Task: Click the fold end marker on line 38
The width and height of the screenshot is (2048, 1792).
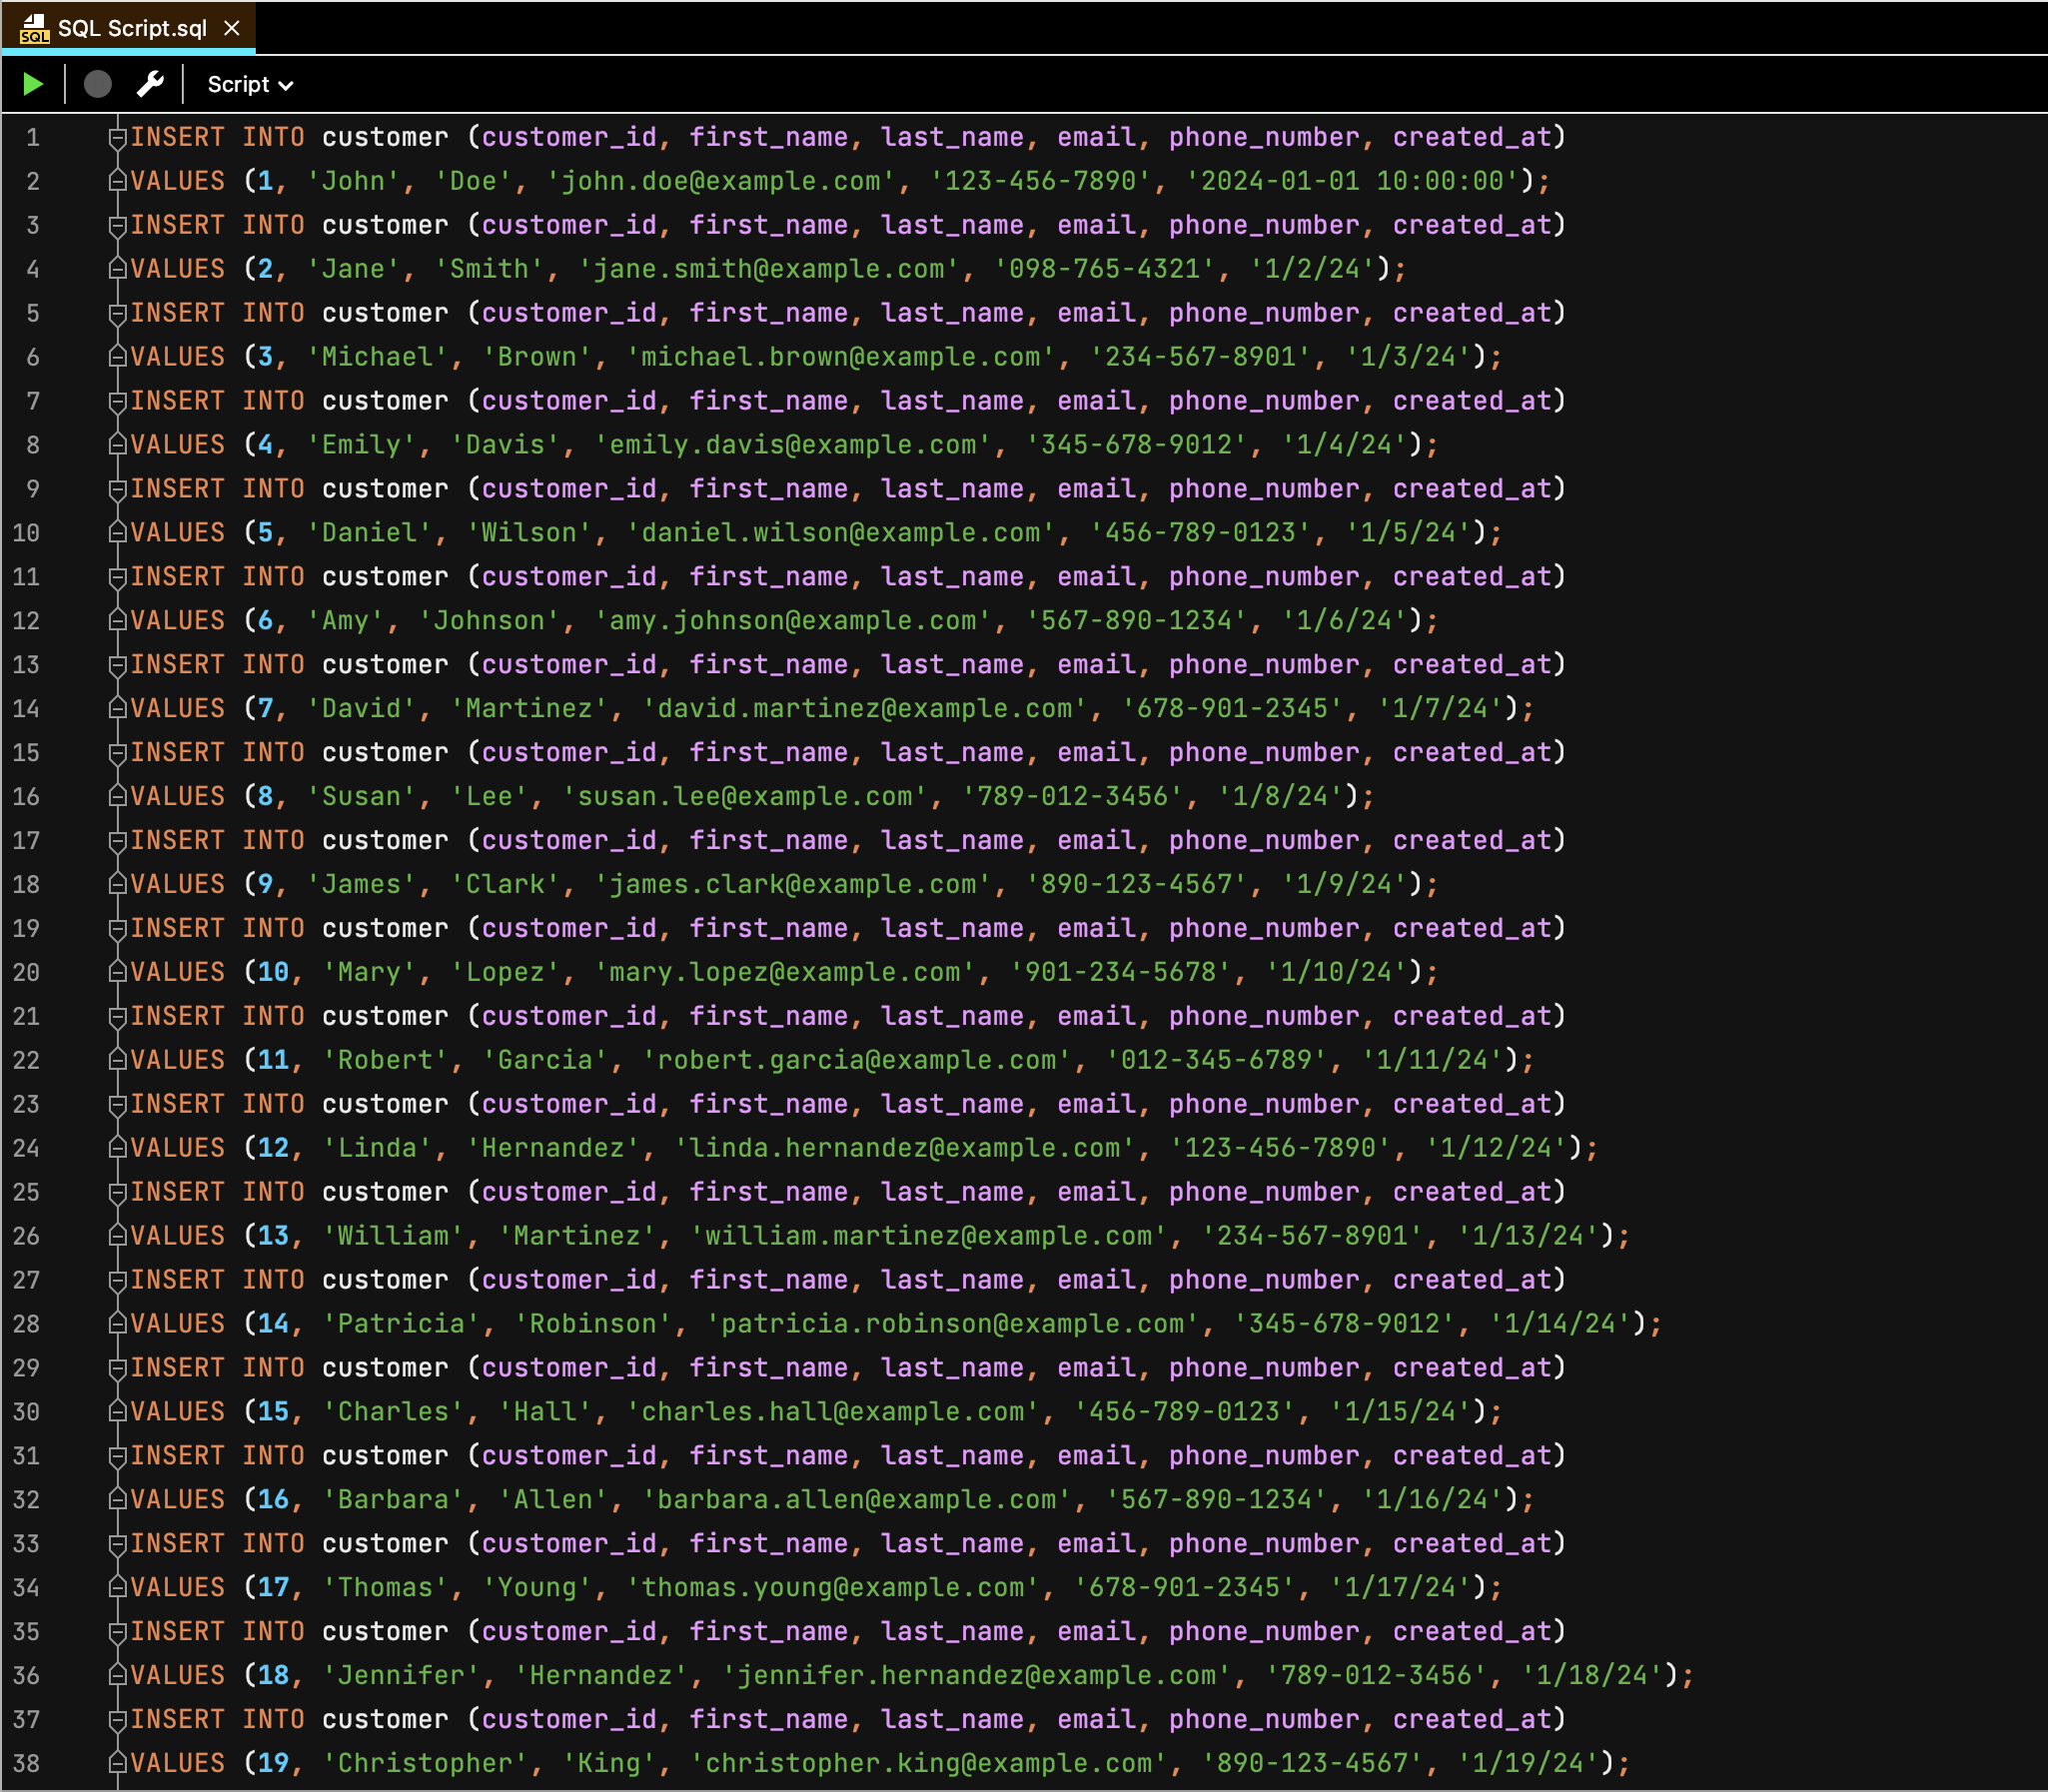Action: [117, 1763]
